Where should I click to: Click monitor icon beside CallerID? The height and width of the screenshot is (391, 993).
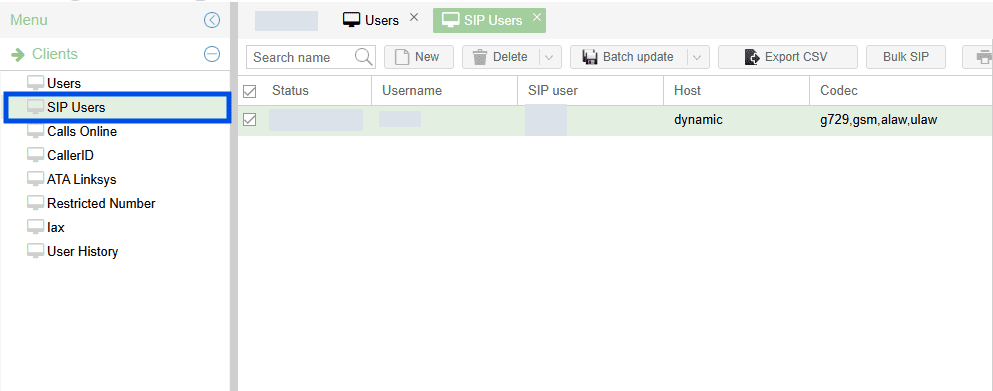coord(35,155)
